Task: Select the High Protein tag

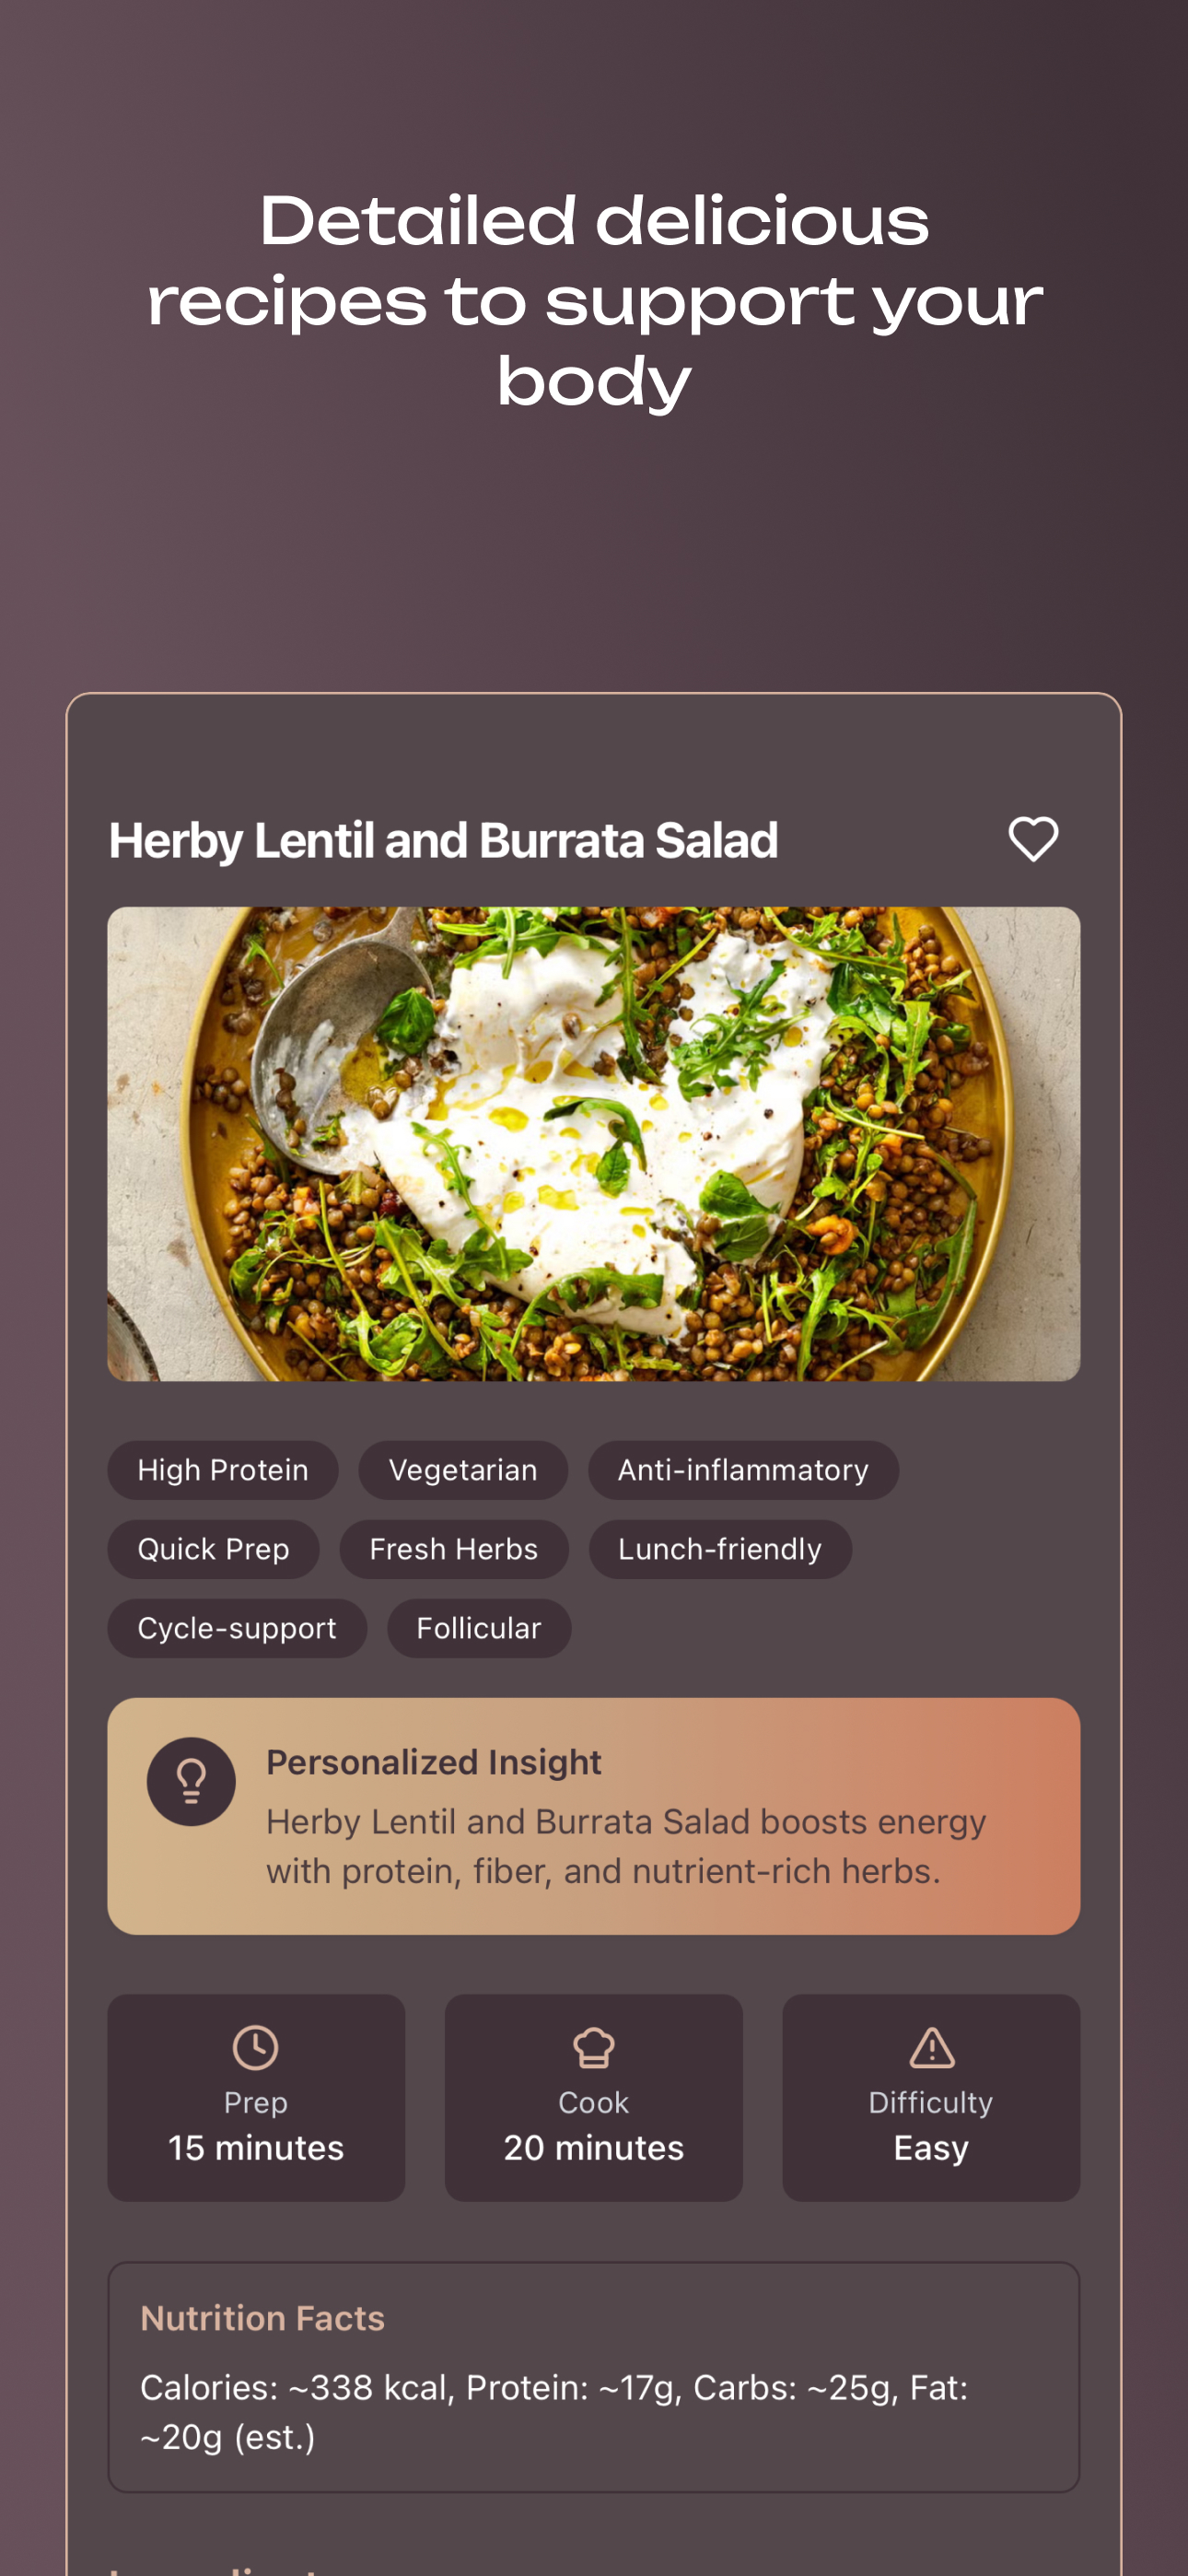Action: pos(223,1470)
